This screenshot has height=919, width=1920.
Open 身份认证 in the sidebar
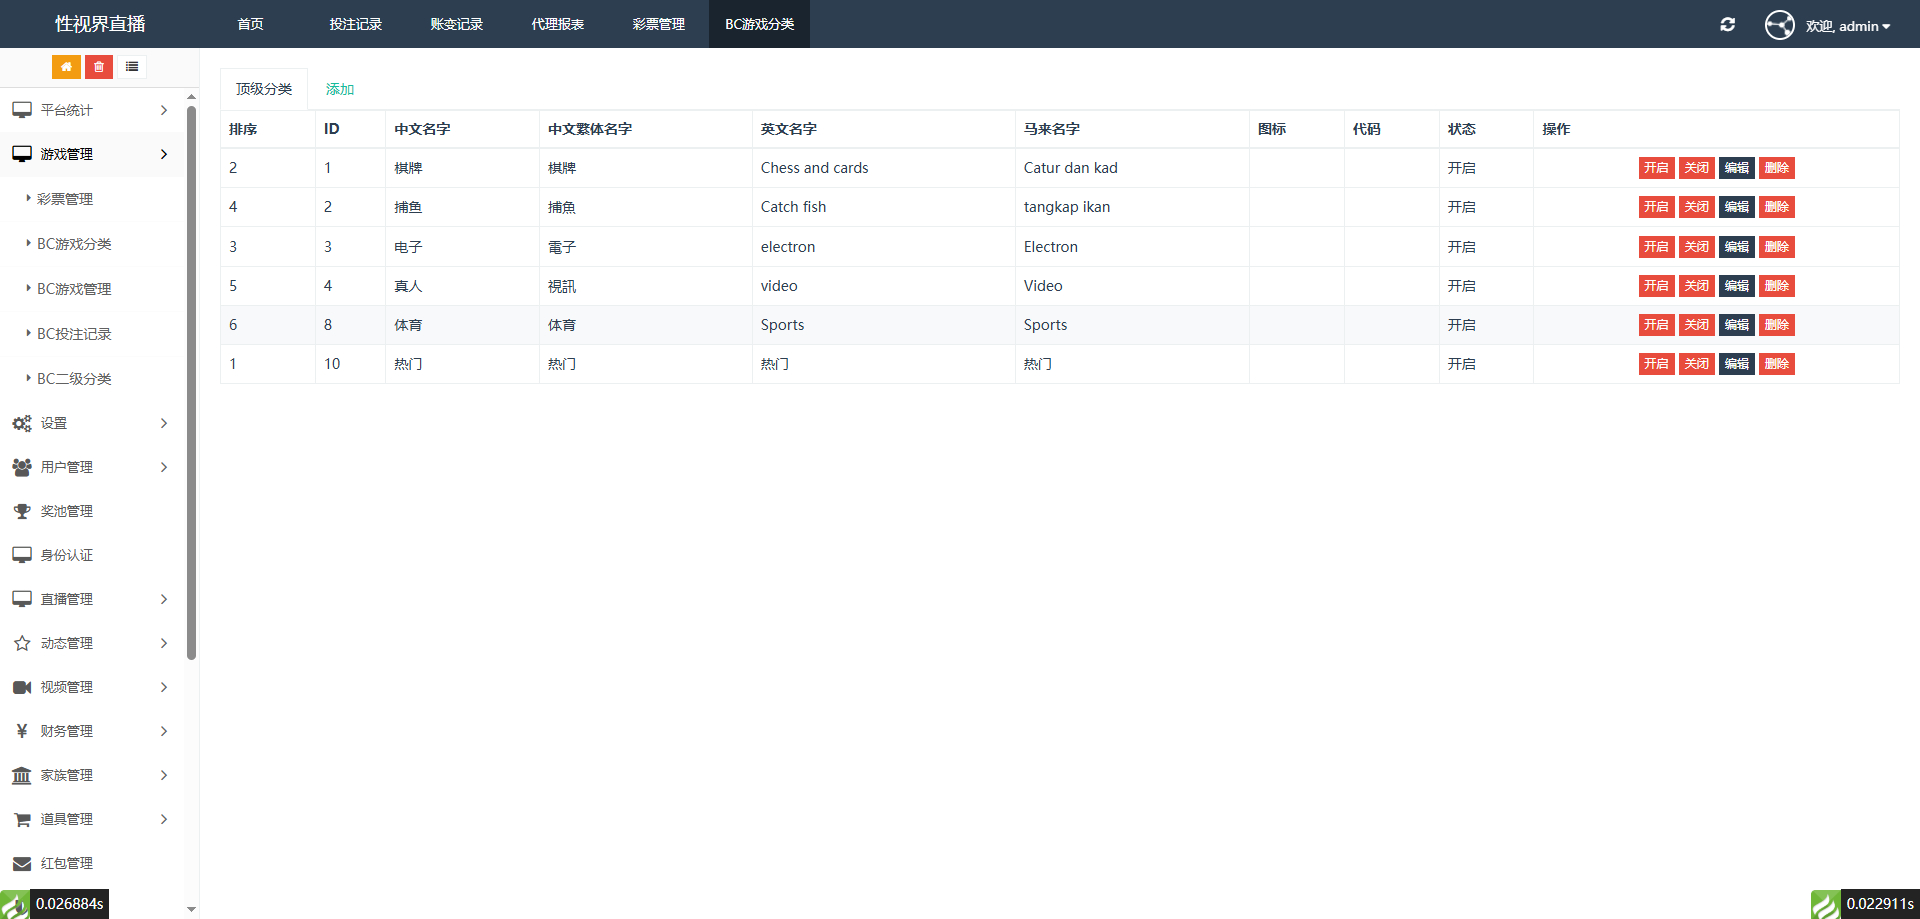(66, 555)
